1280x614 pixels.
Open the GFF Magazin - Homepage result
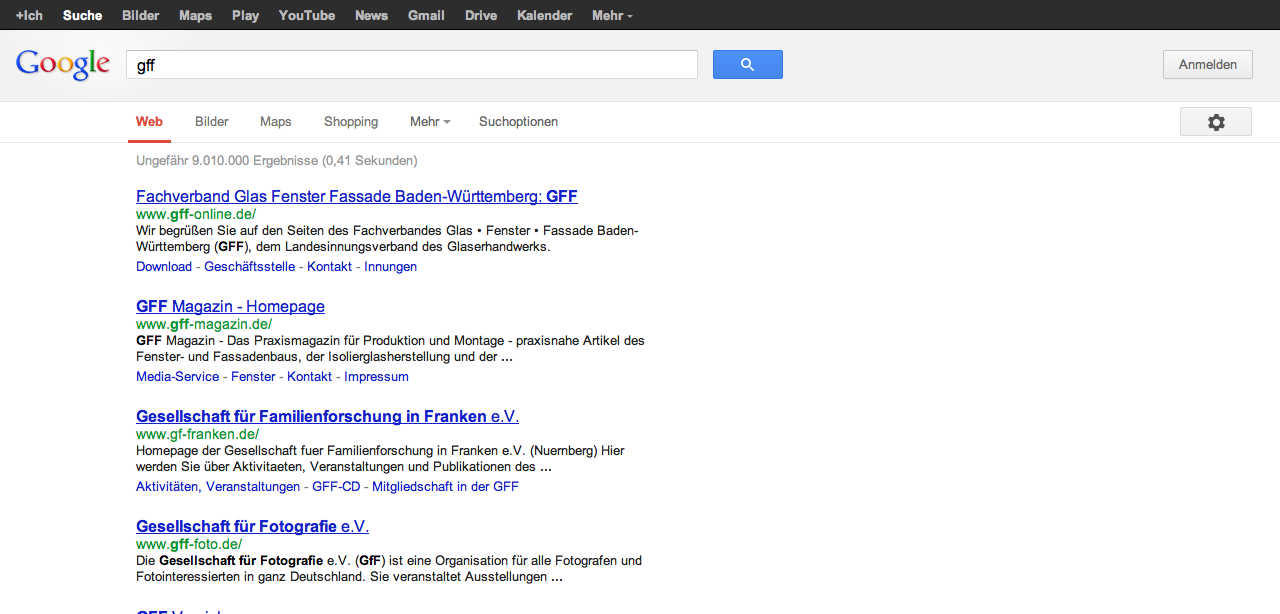[230, 306]
